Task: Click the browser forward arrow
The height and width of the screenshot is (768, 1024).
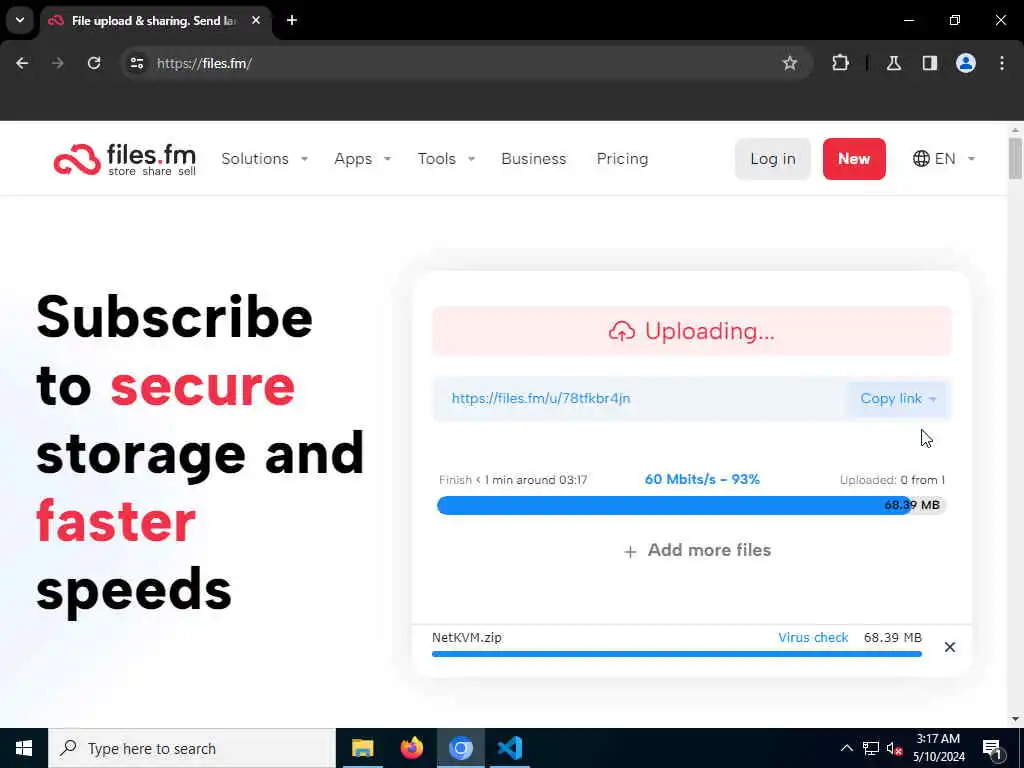Action: [58, 63]
